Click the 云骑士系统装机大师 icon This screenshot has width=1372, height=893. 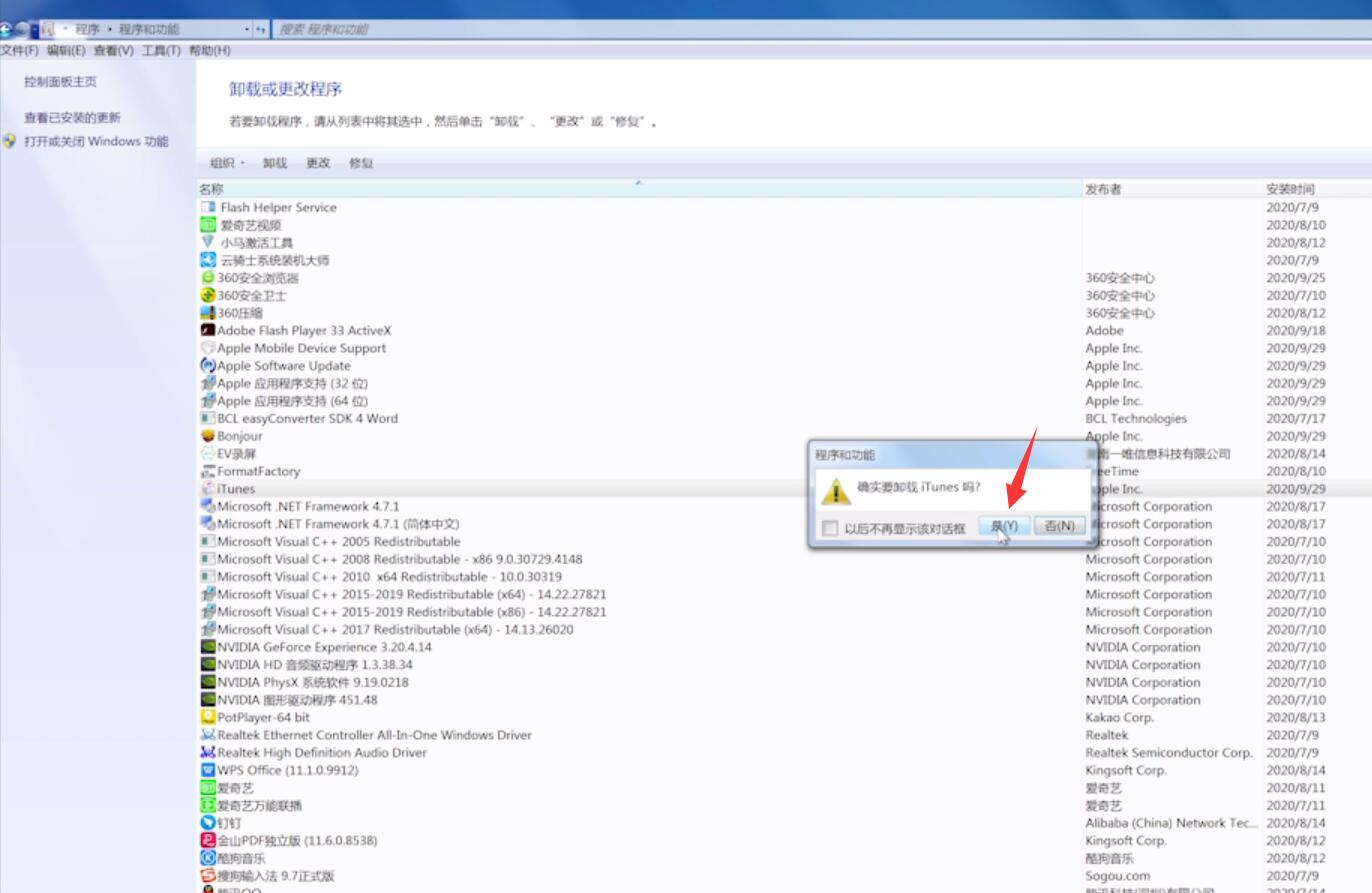coord(208,260)
